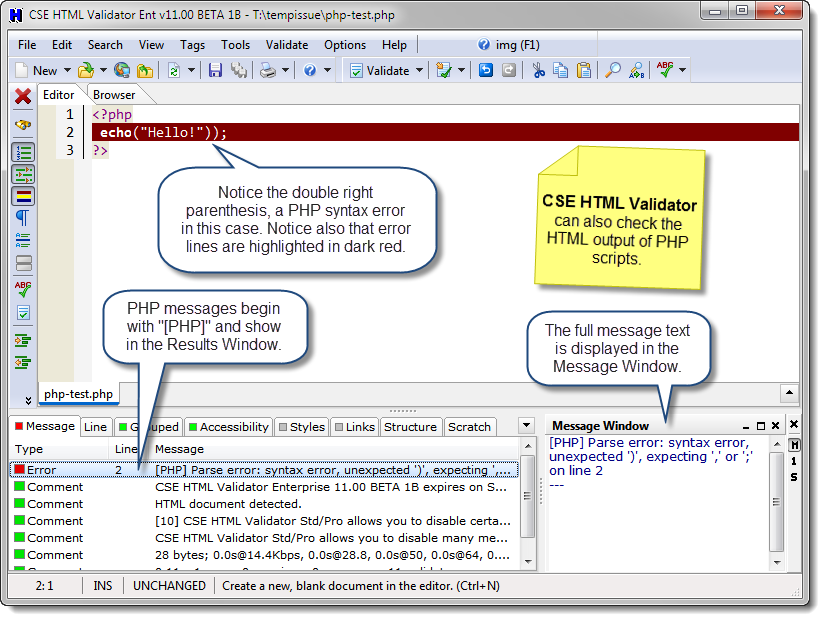Expand the open file dropdown arrow
The width and height of the screenshot is (825, 621).
click(103, 70)
